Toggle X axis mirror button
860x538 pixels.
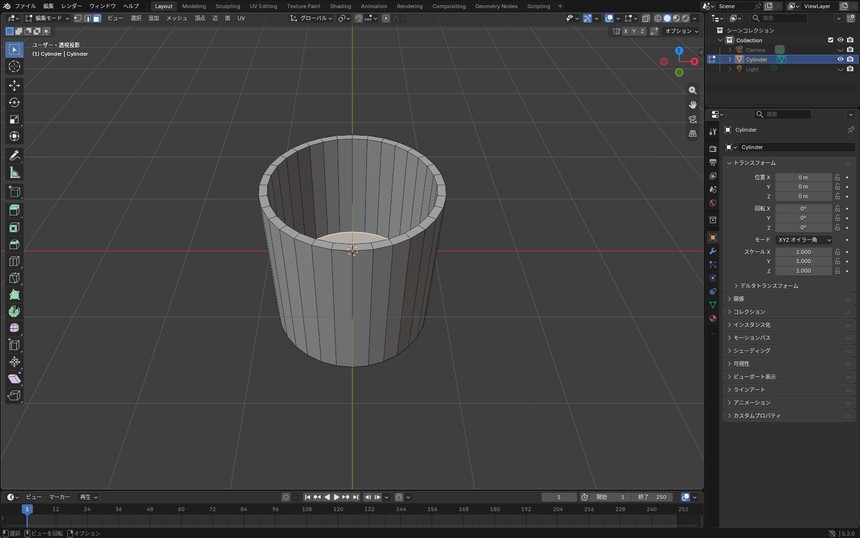(625, 31)
